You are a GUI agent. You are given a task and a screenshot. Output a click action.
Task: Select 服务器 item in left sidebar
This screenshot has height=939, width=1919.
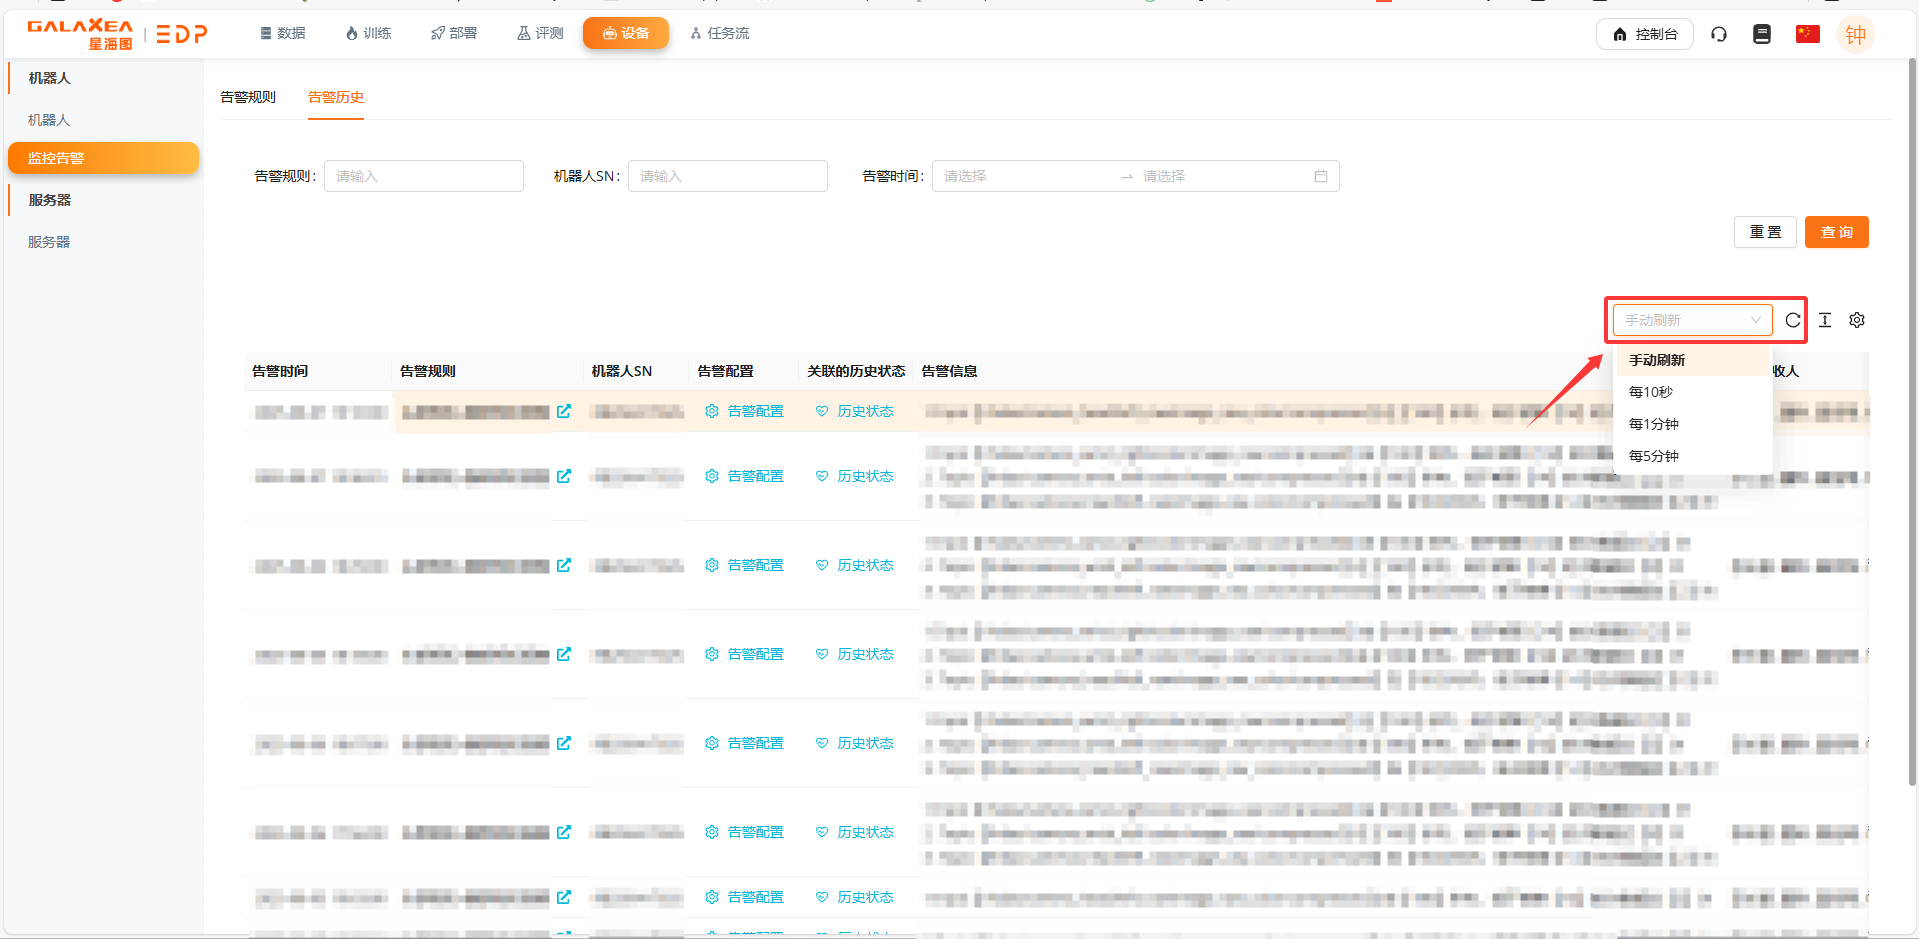point(49,242)
